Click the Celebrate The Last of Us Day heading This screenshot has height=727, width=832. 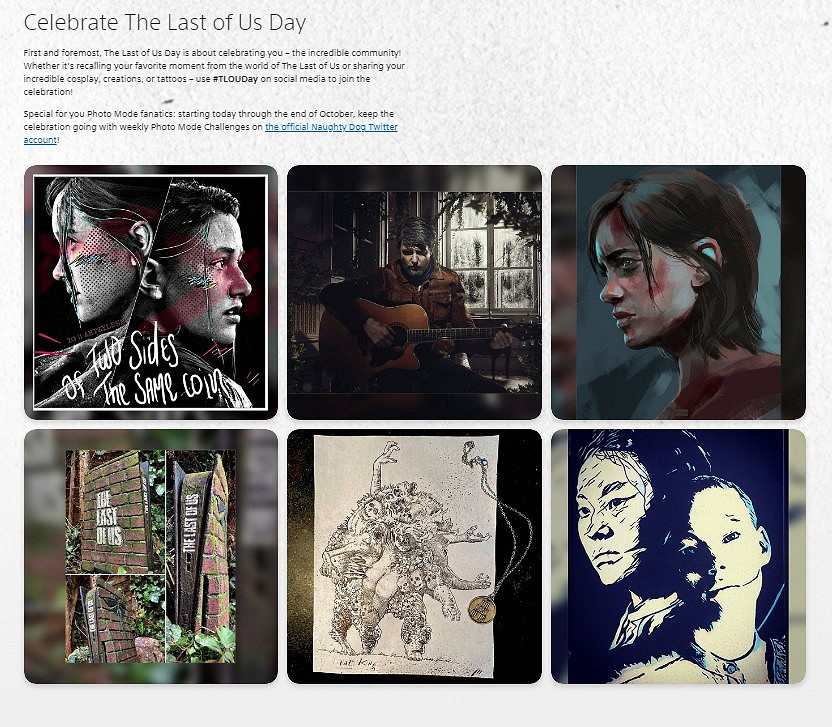tap(165, 23)
